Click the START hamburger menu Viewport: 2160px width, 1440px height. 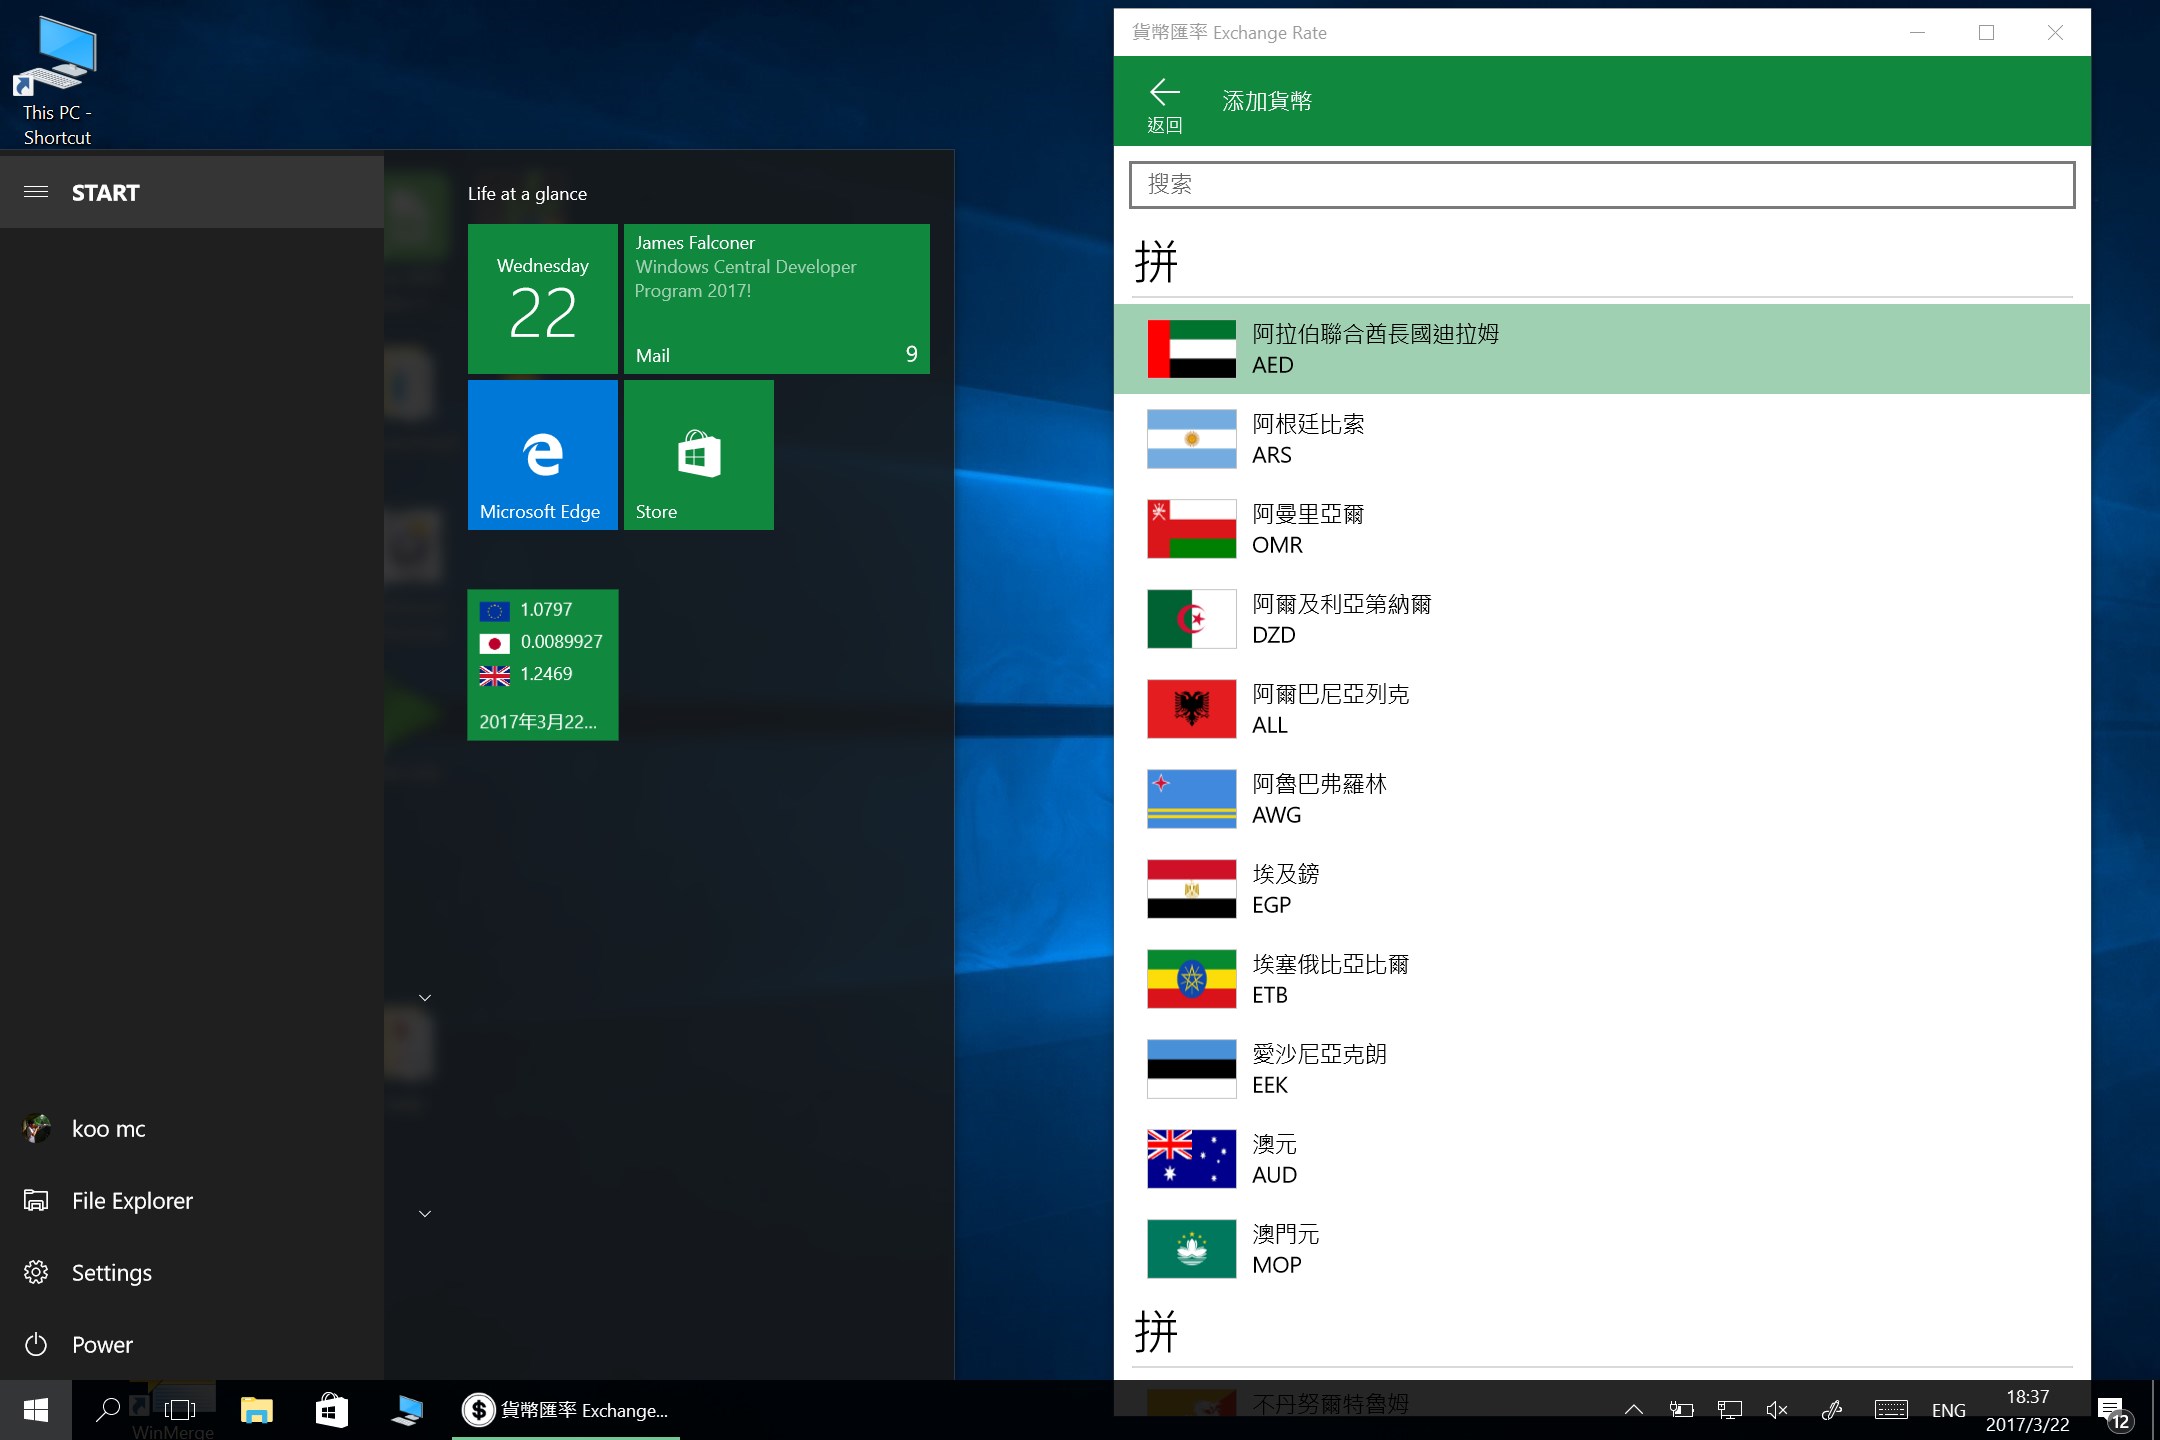tap(36, 192)
